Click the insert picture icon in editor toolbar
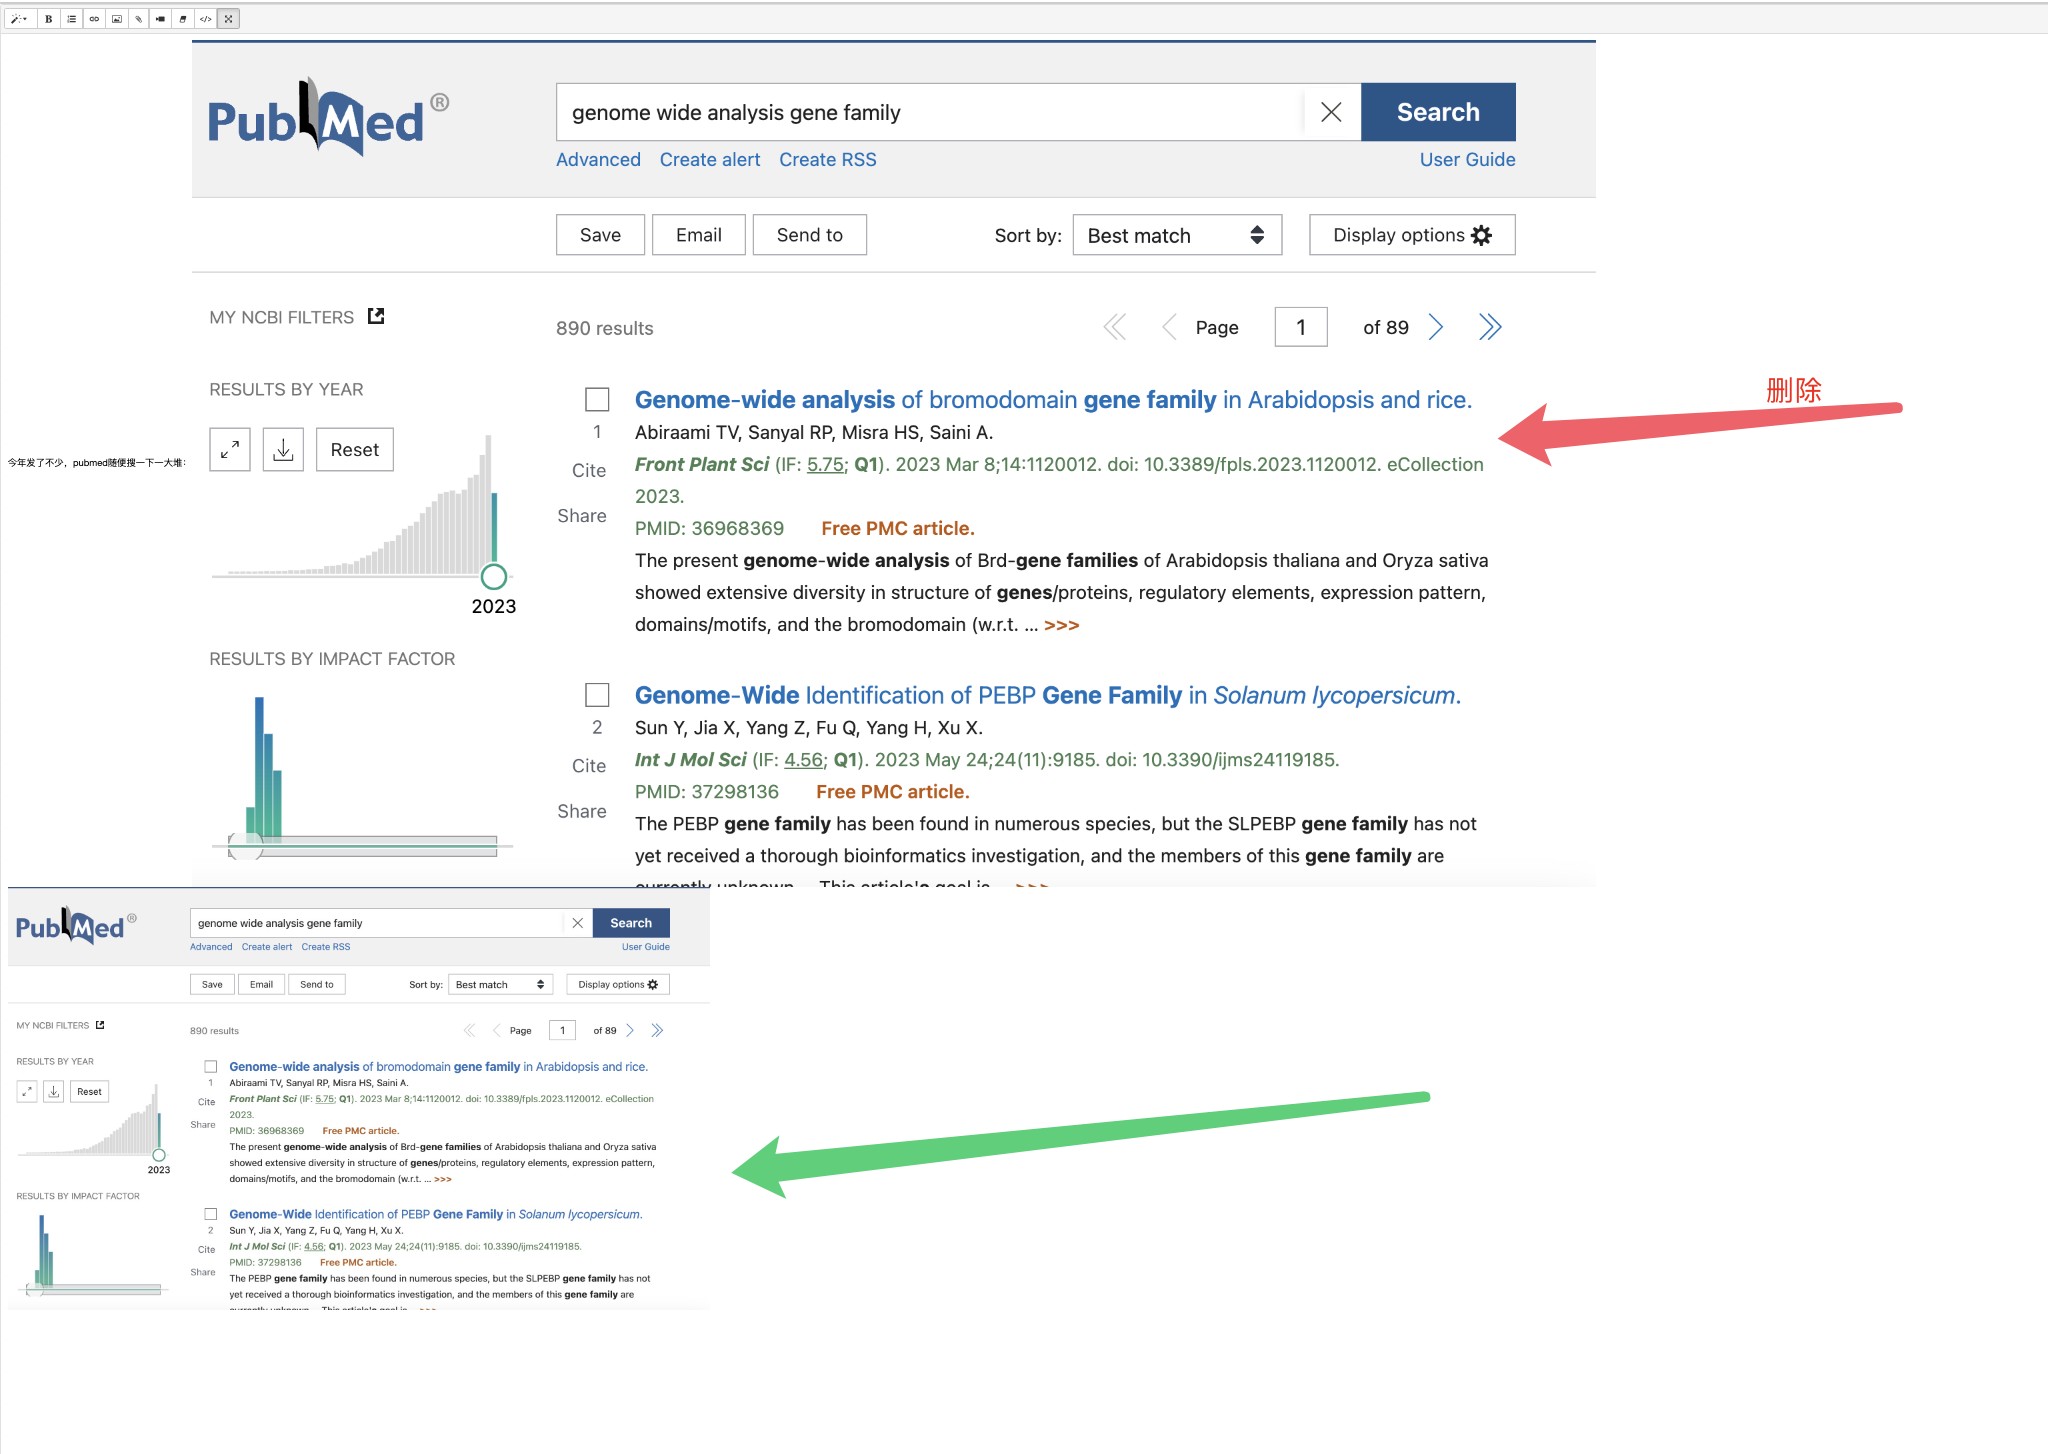Viewport: 2048px width, 1454px height. point(116,18)
